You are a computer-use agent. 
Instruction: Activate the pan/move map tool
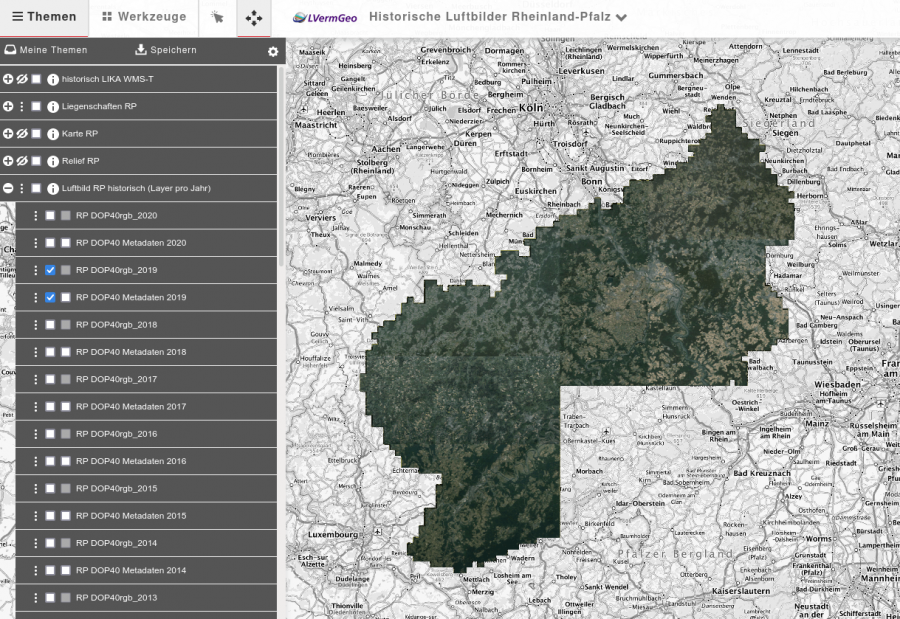pos(253,18)
